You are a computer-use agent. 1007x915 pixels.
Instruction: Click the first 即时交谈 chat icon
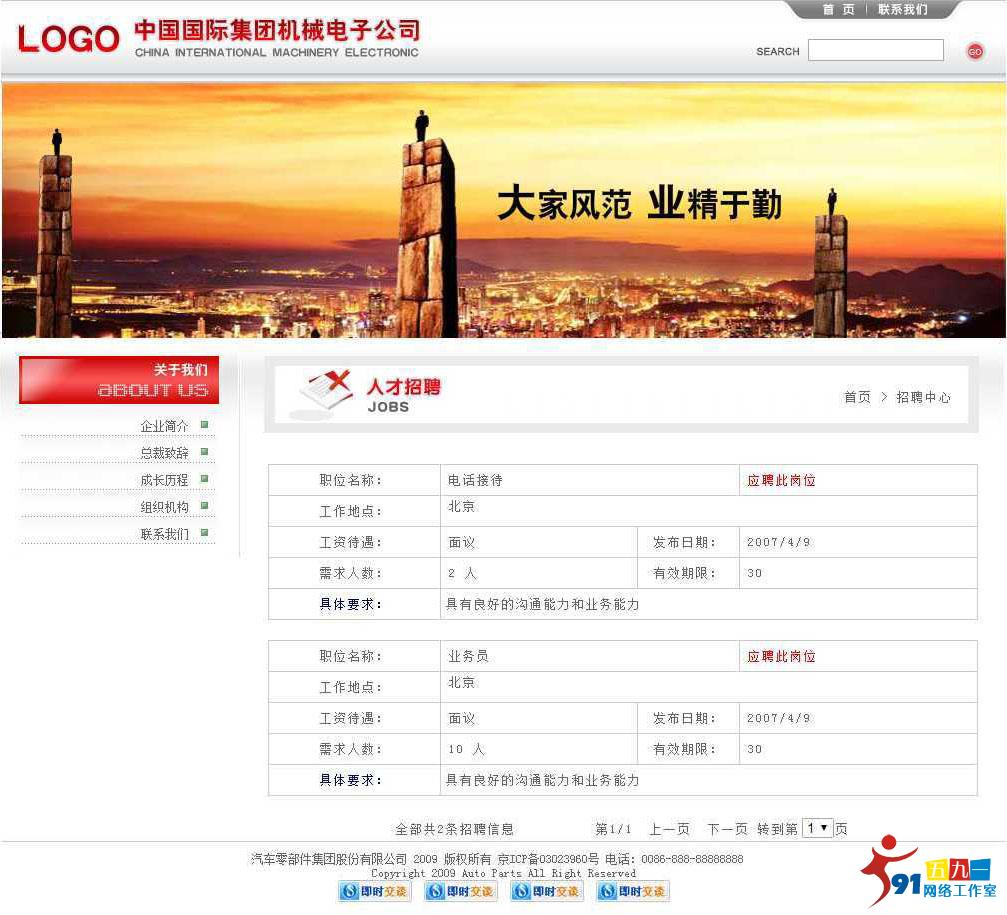click(x=375, y=891)
